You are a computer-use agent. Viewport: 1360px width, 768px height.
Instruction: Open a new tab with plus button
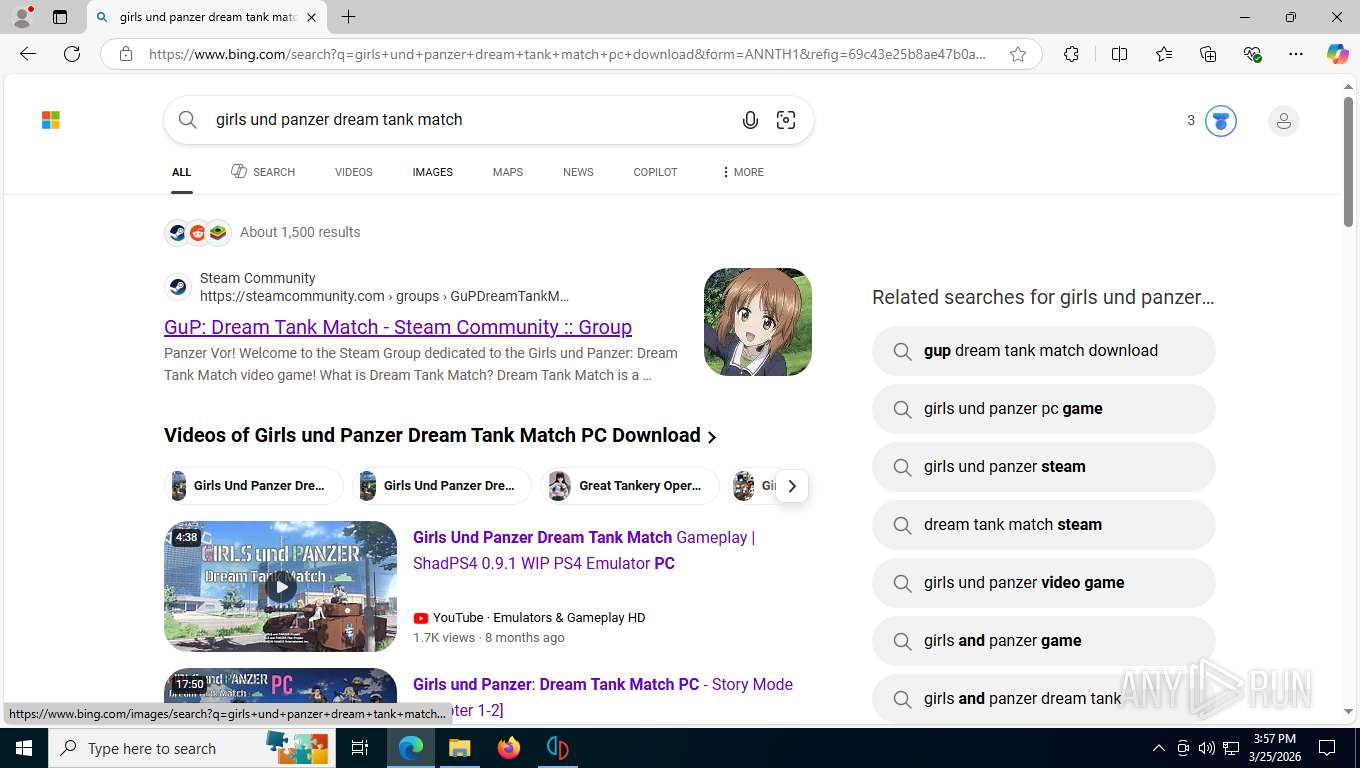(348, 17)
